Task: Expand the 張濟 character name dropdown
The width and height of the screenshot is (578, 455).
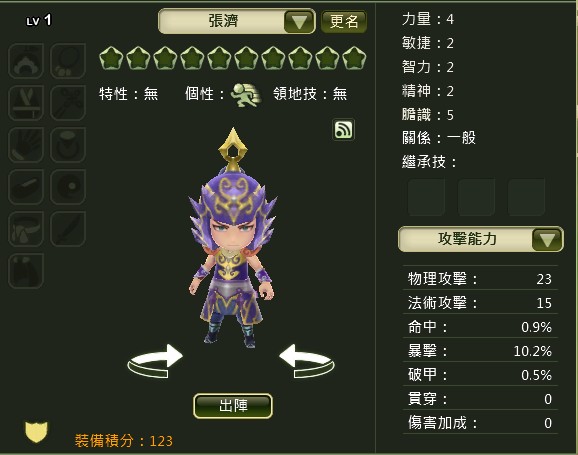Action: [x=299, y=22]
